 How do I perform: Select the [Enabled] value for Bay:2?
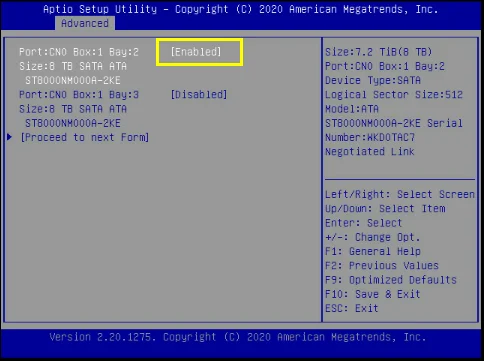pos(196,52)
